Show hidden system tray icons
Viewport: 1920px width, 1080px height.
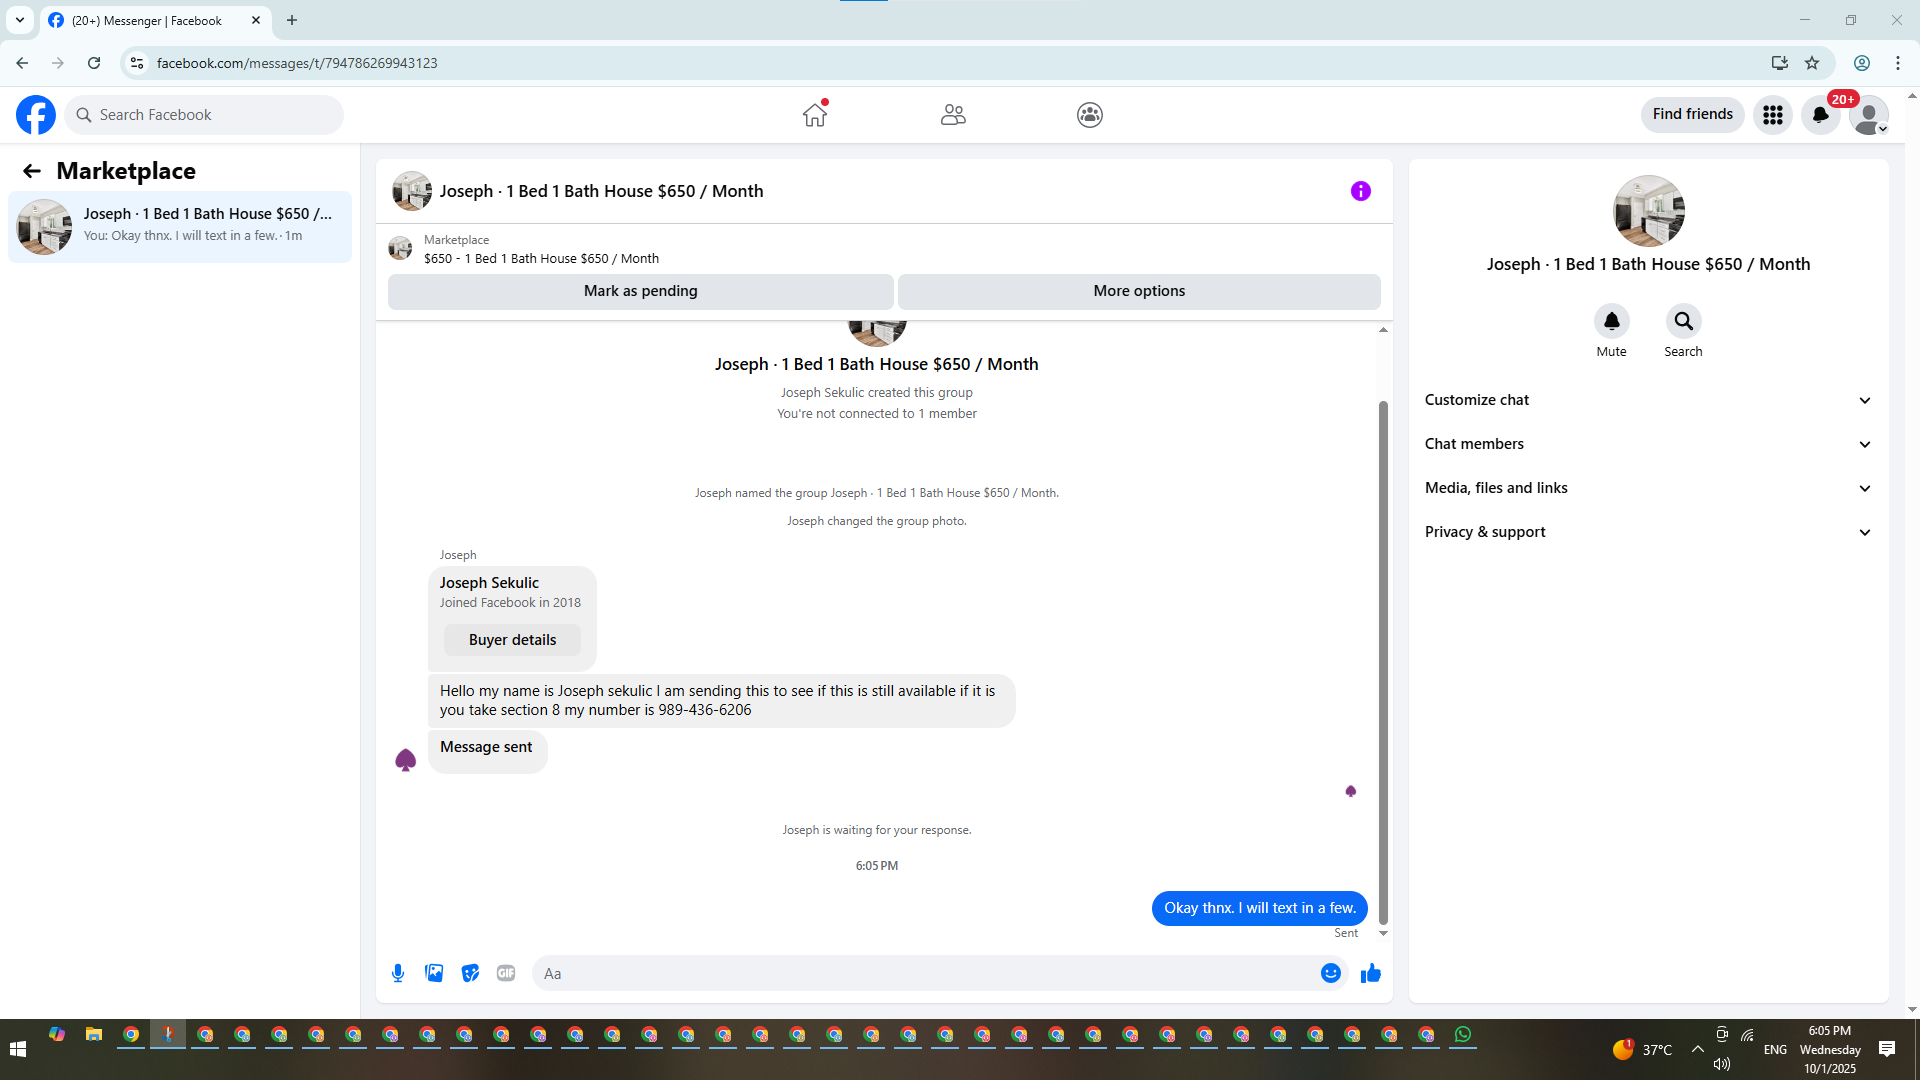[x=1698, y=1049]
